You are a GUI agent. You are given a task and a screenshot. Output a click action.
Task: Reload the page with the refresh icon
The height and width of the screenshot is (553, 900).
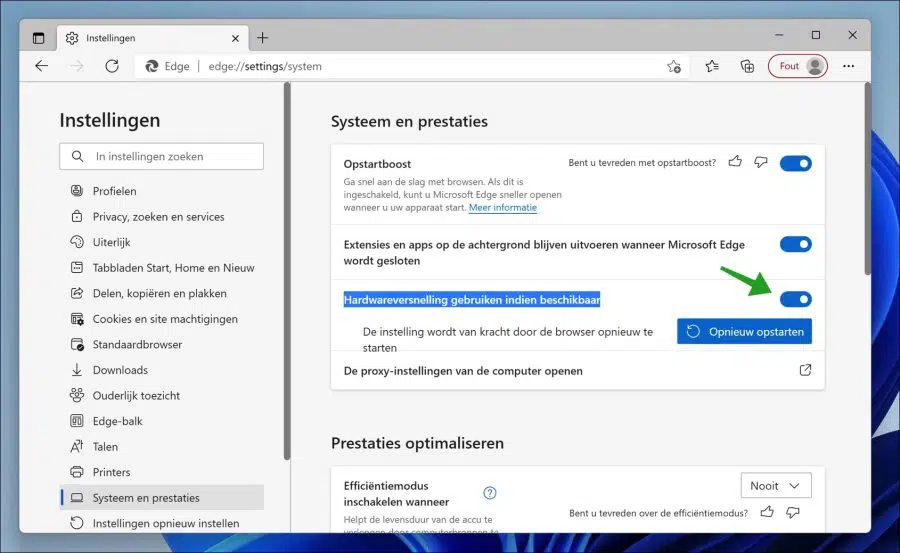(x=112, y=66)
